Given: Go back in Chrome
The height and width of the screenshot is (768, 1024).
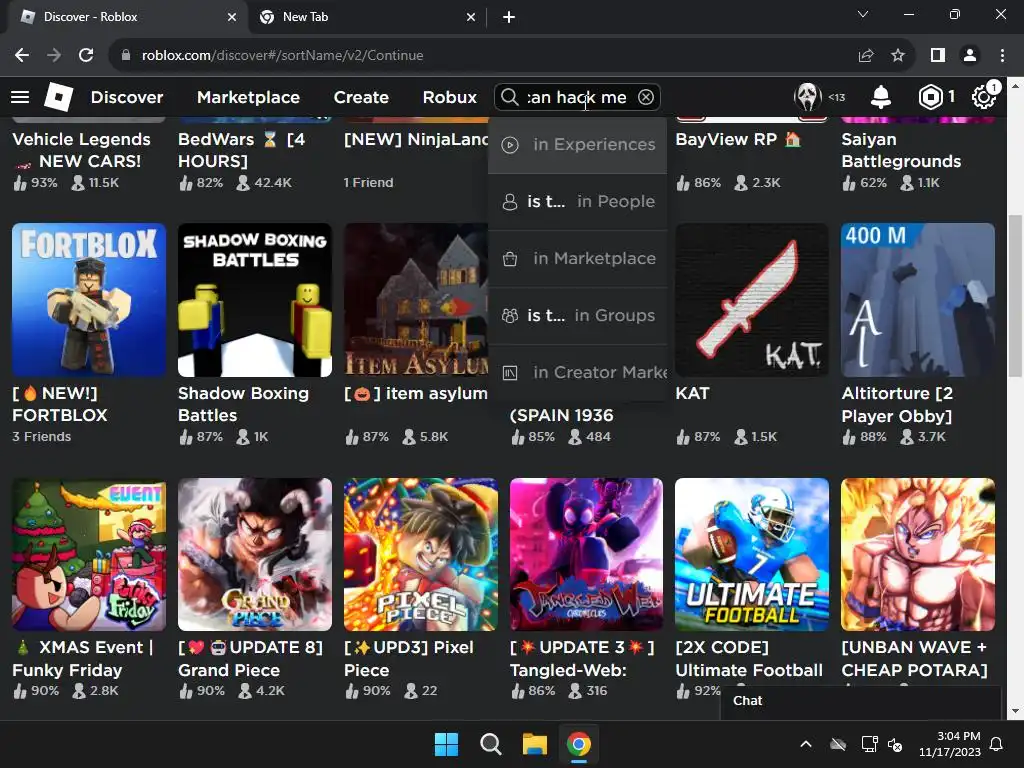Looking at the screenshot, I should (22, 56).
